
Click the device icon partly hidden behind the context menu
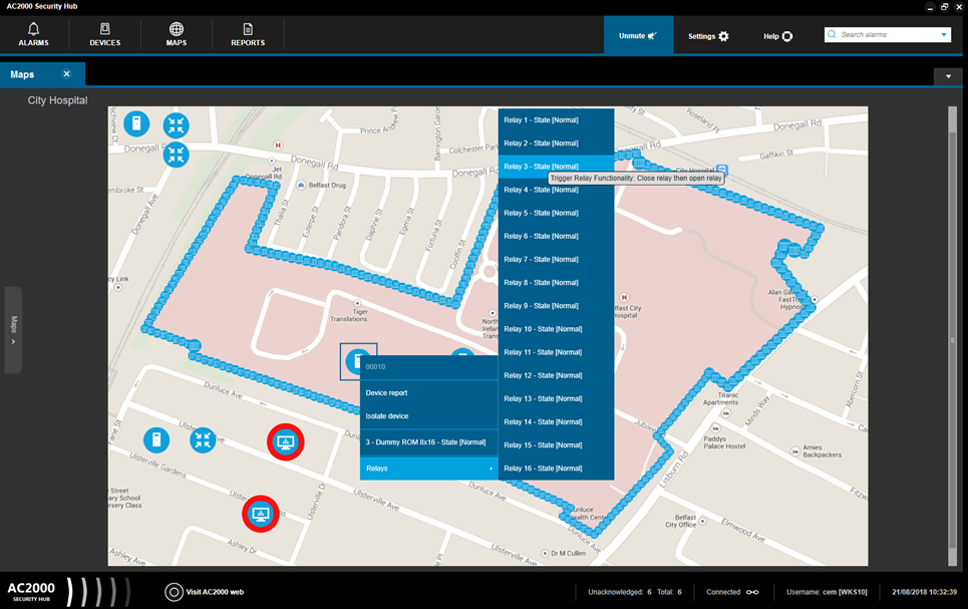click(462, 353)
